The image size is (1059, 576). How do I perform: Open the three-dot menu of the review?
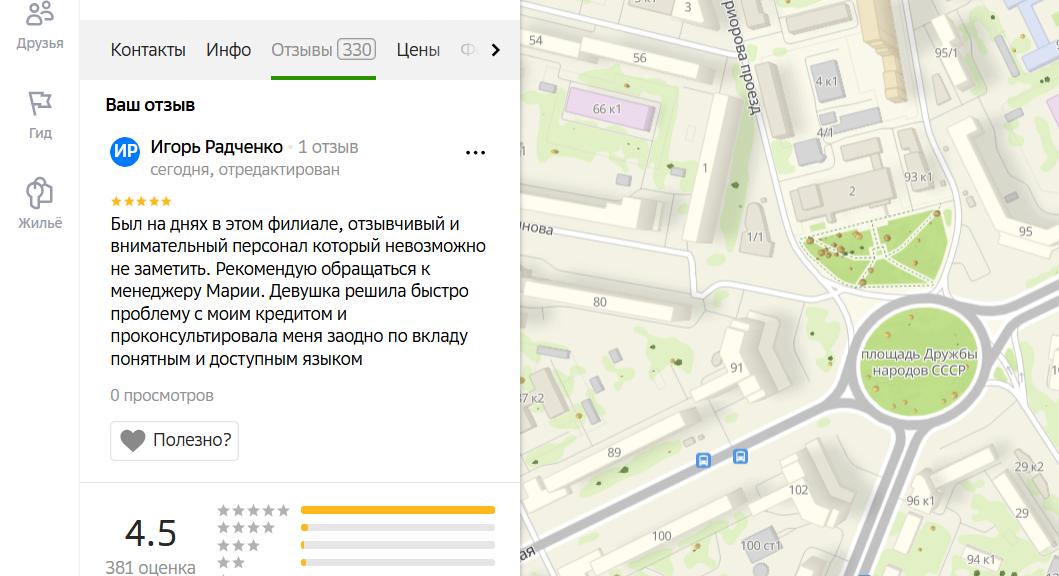point(475,153)
